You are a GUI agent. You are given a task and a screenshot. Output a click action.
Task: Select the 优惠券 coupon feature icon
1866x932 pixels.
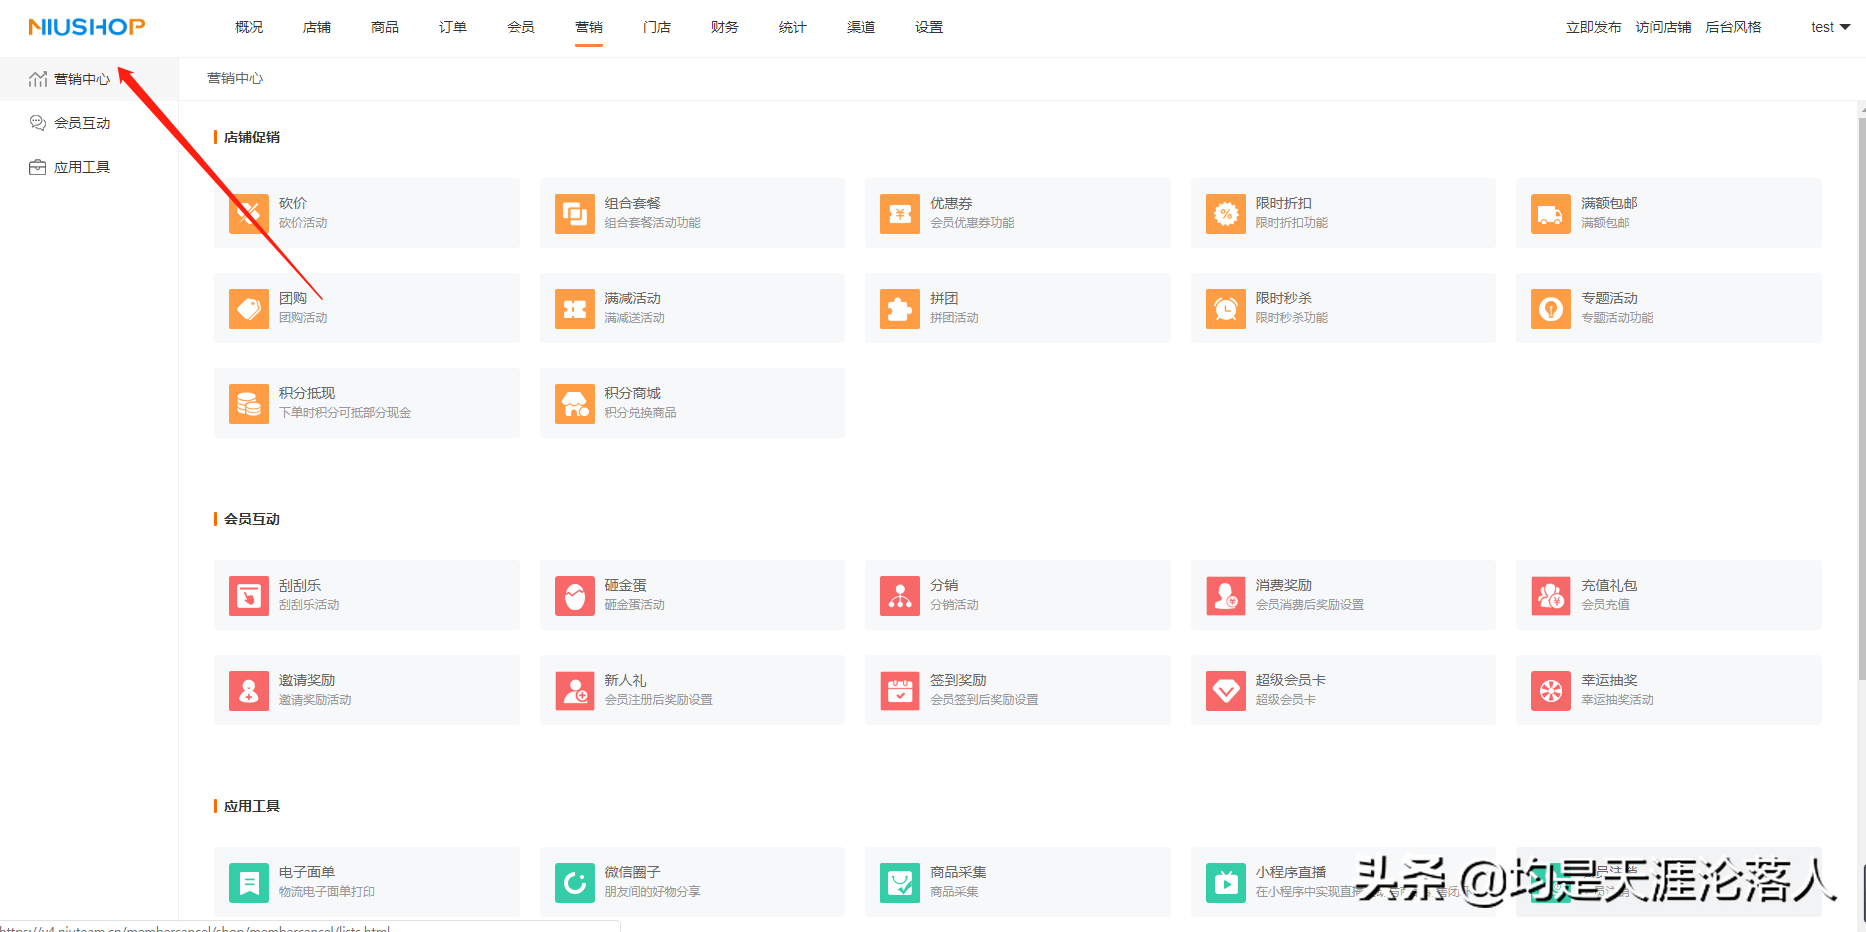pos(899,213)
